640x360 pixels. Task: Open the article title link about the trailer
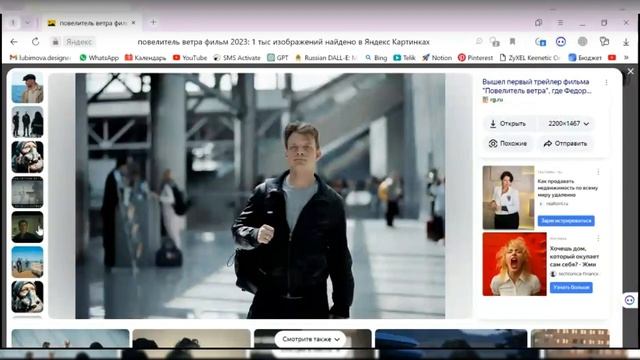click(x=536, y=86)
